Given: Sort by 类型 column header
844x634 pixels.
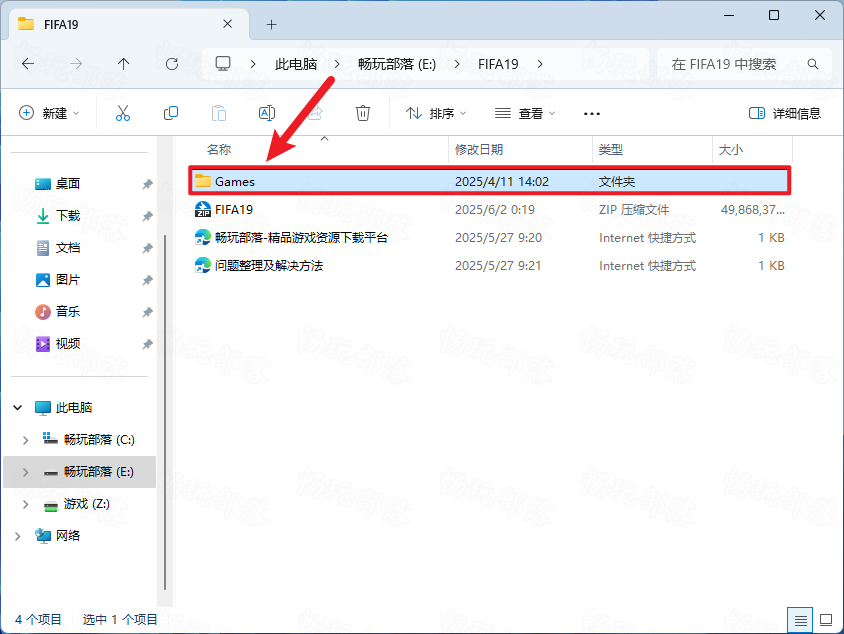Looking at the screenshot, I should click(x=611, y=149).
